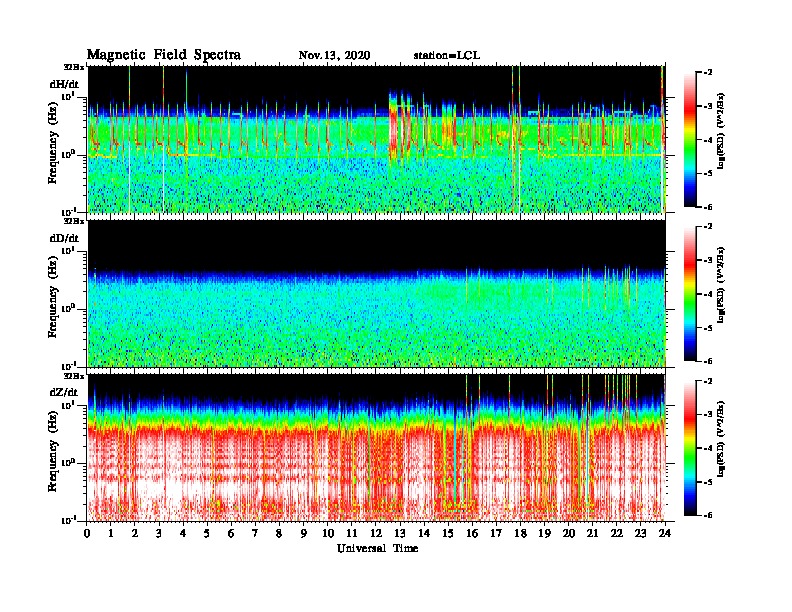Screen dimensions: 792x612
Task: Click the -4 tick on dH/dt color bar
Action: click(x=709, y=140)
